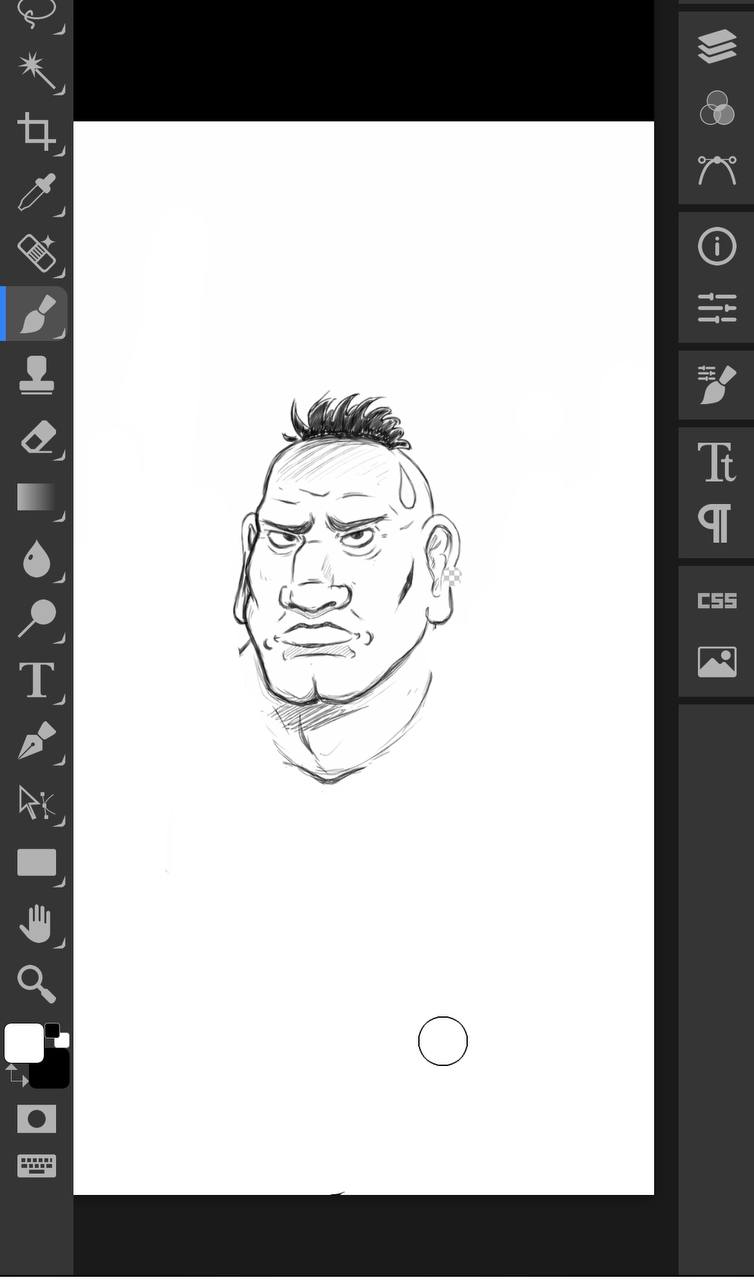Reset colors to default black and white
The image size is (754, 1280).
point(56,1035)
